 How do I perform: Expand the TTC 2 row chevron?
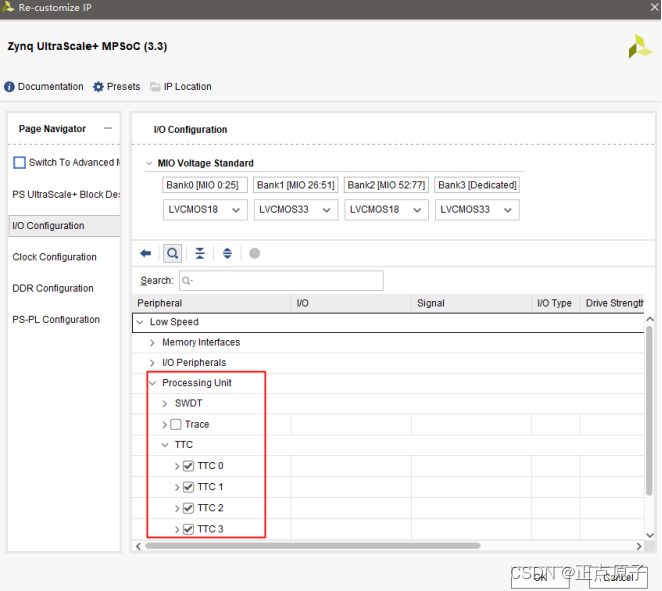click(x=177, y=508)
